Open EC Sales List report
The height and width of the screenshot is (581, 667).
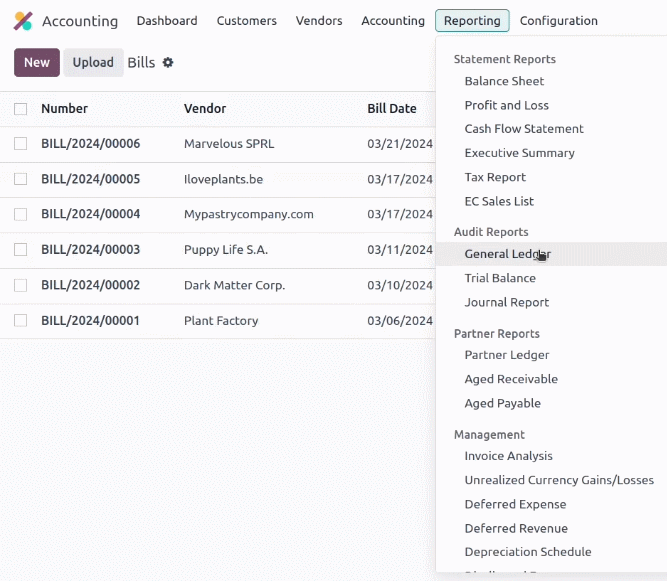499,201
